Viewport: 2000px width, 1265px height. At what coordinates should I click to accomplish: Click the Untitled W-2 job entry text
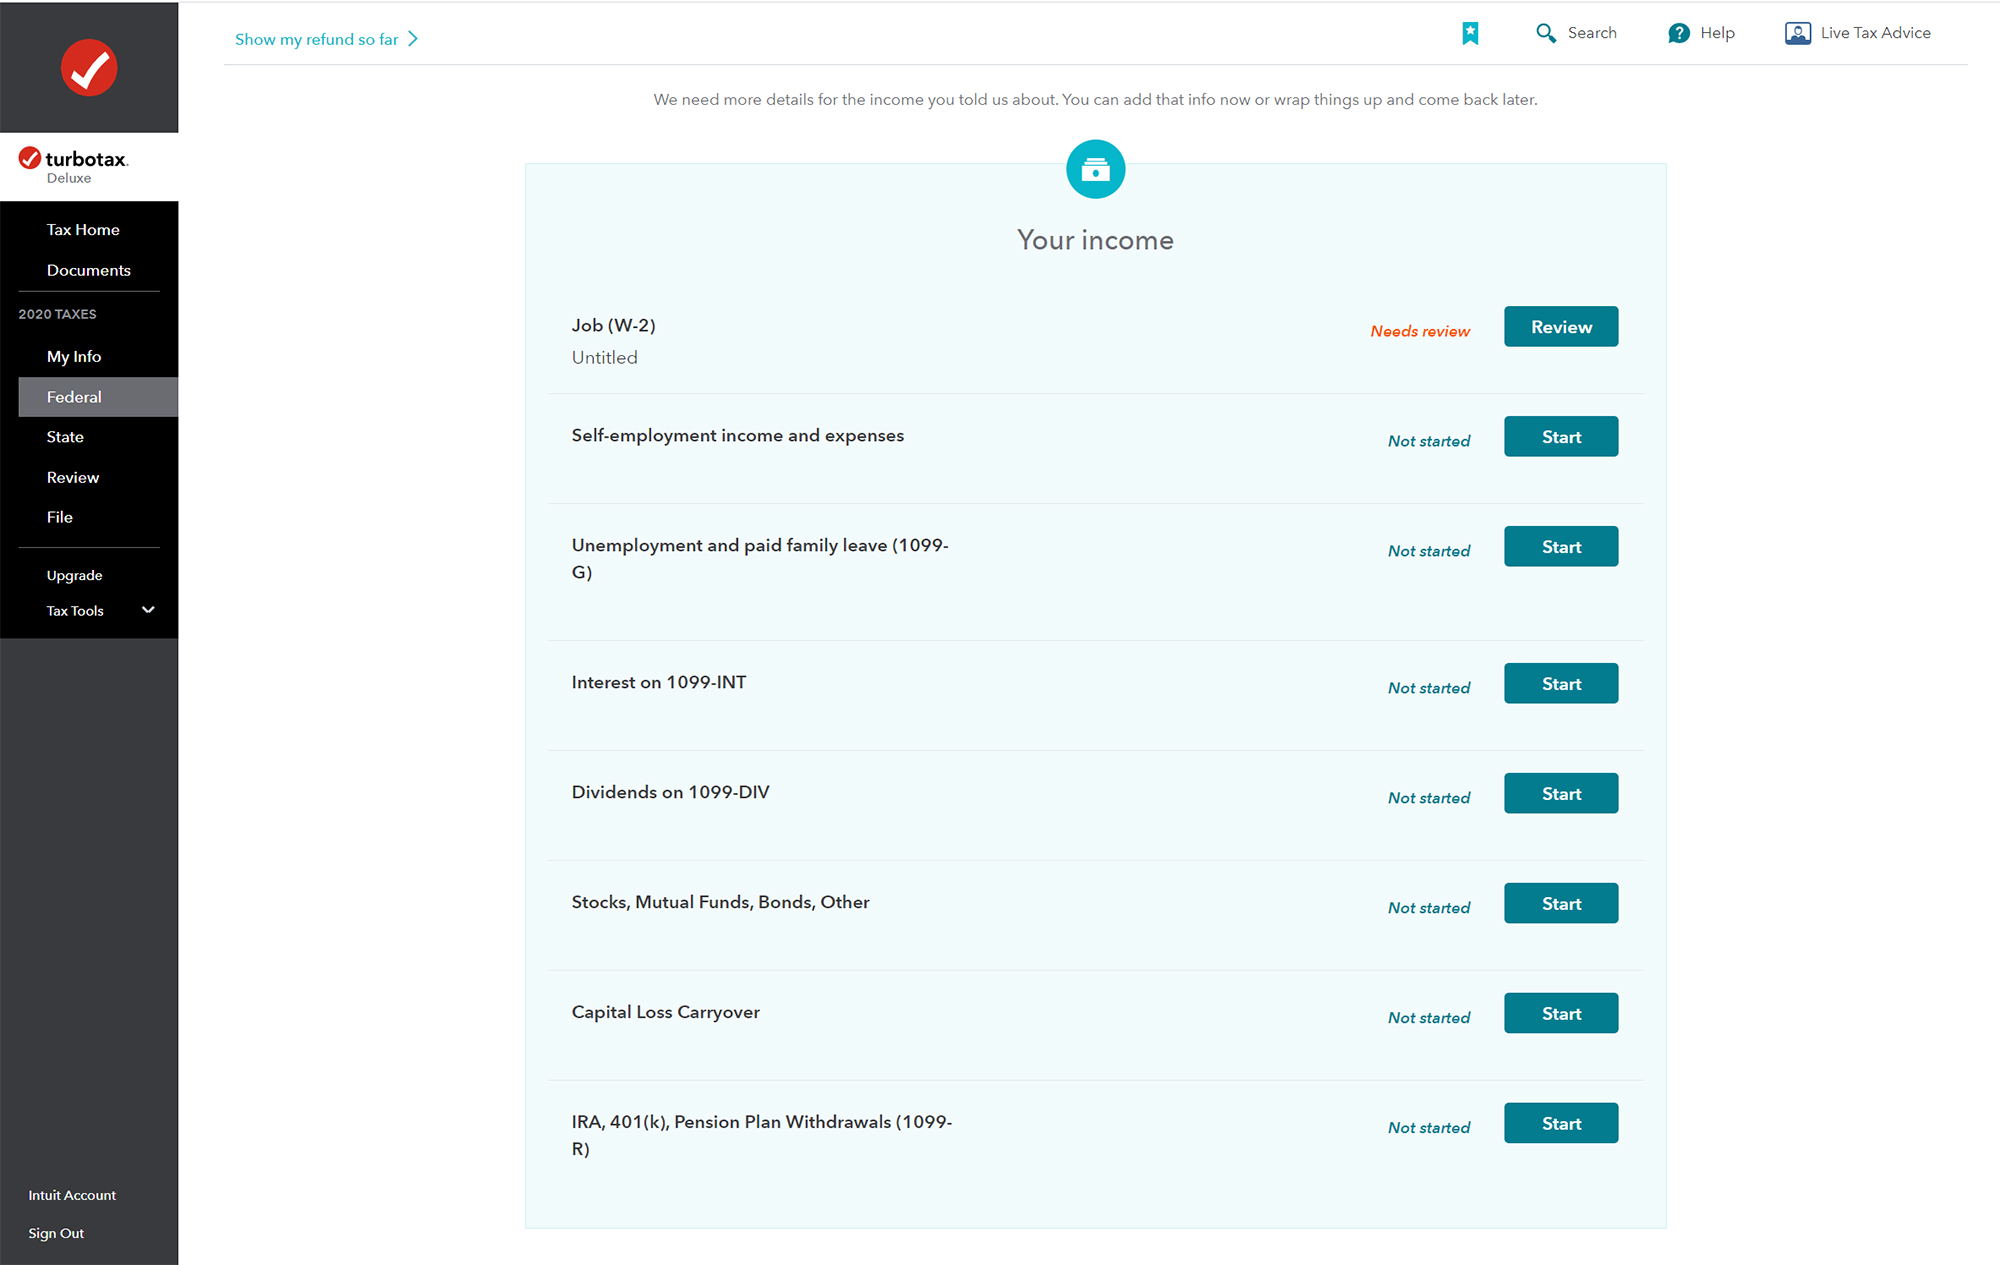tap(604, 357)
